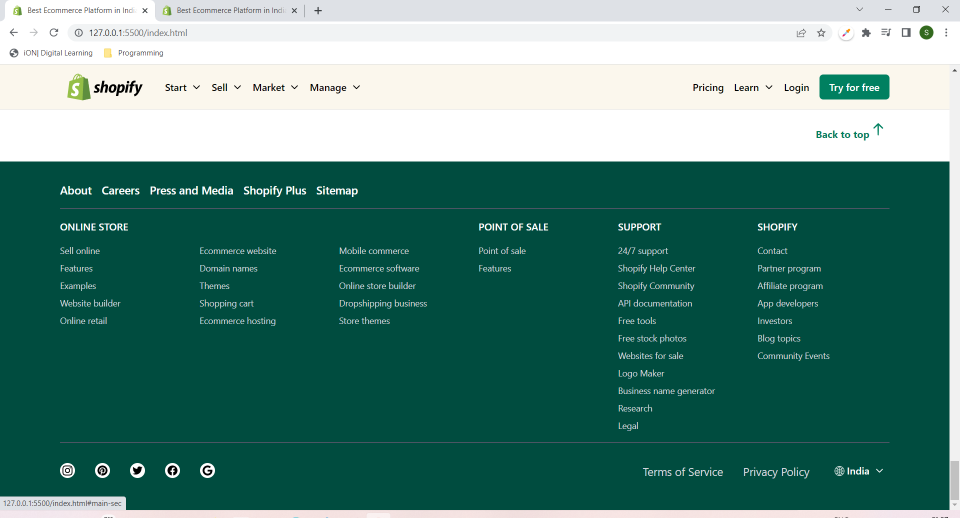Open the tab search chevron
This screenshot has width=960, height=518.
coord(860,9)
